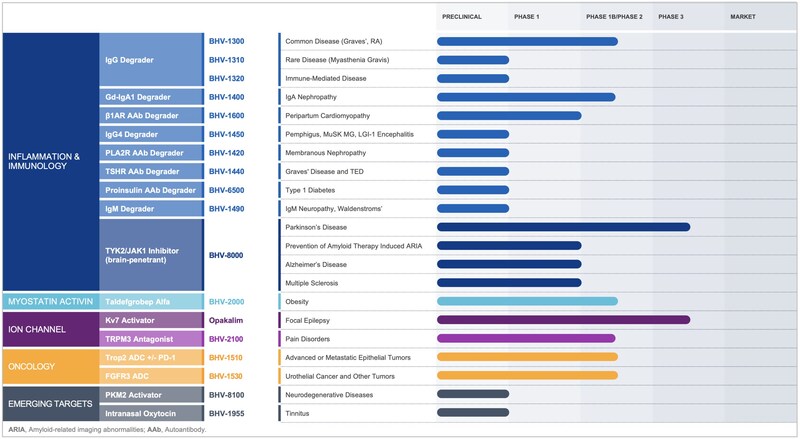Click the MARKET column header
The width and height of the screenshot is (800, 439).
[743, 17]
